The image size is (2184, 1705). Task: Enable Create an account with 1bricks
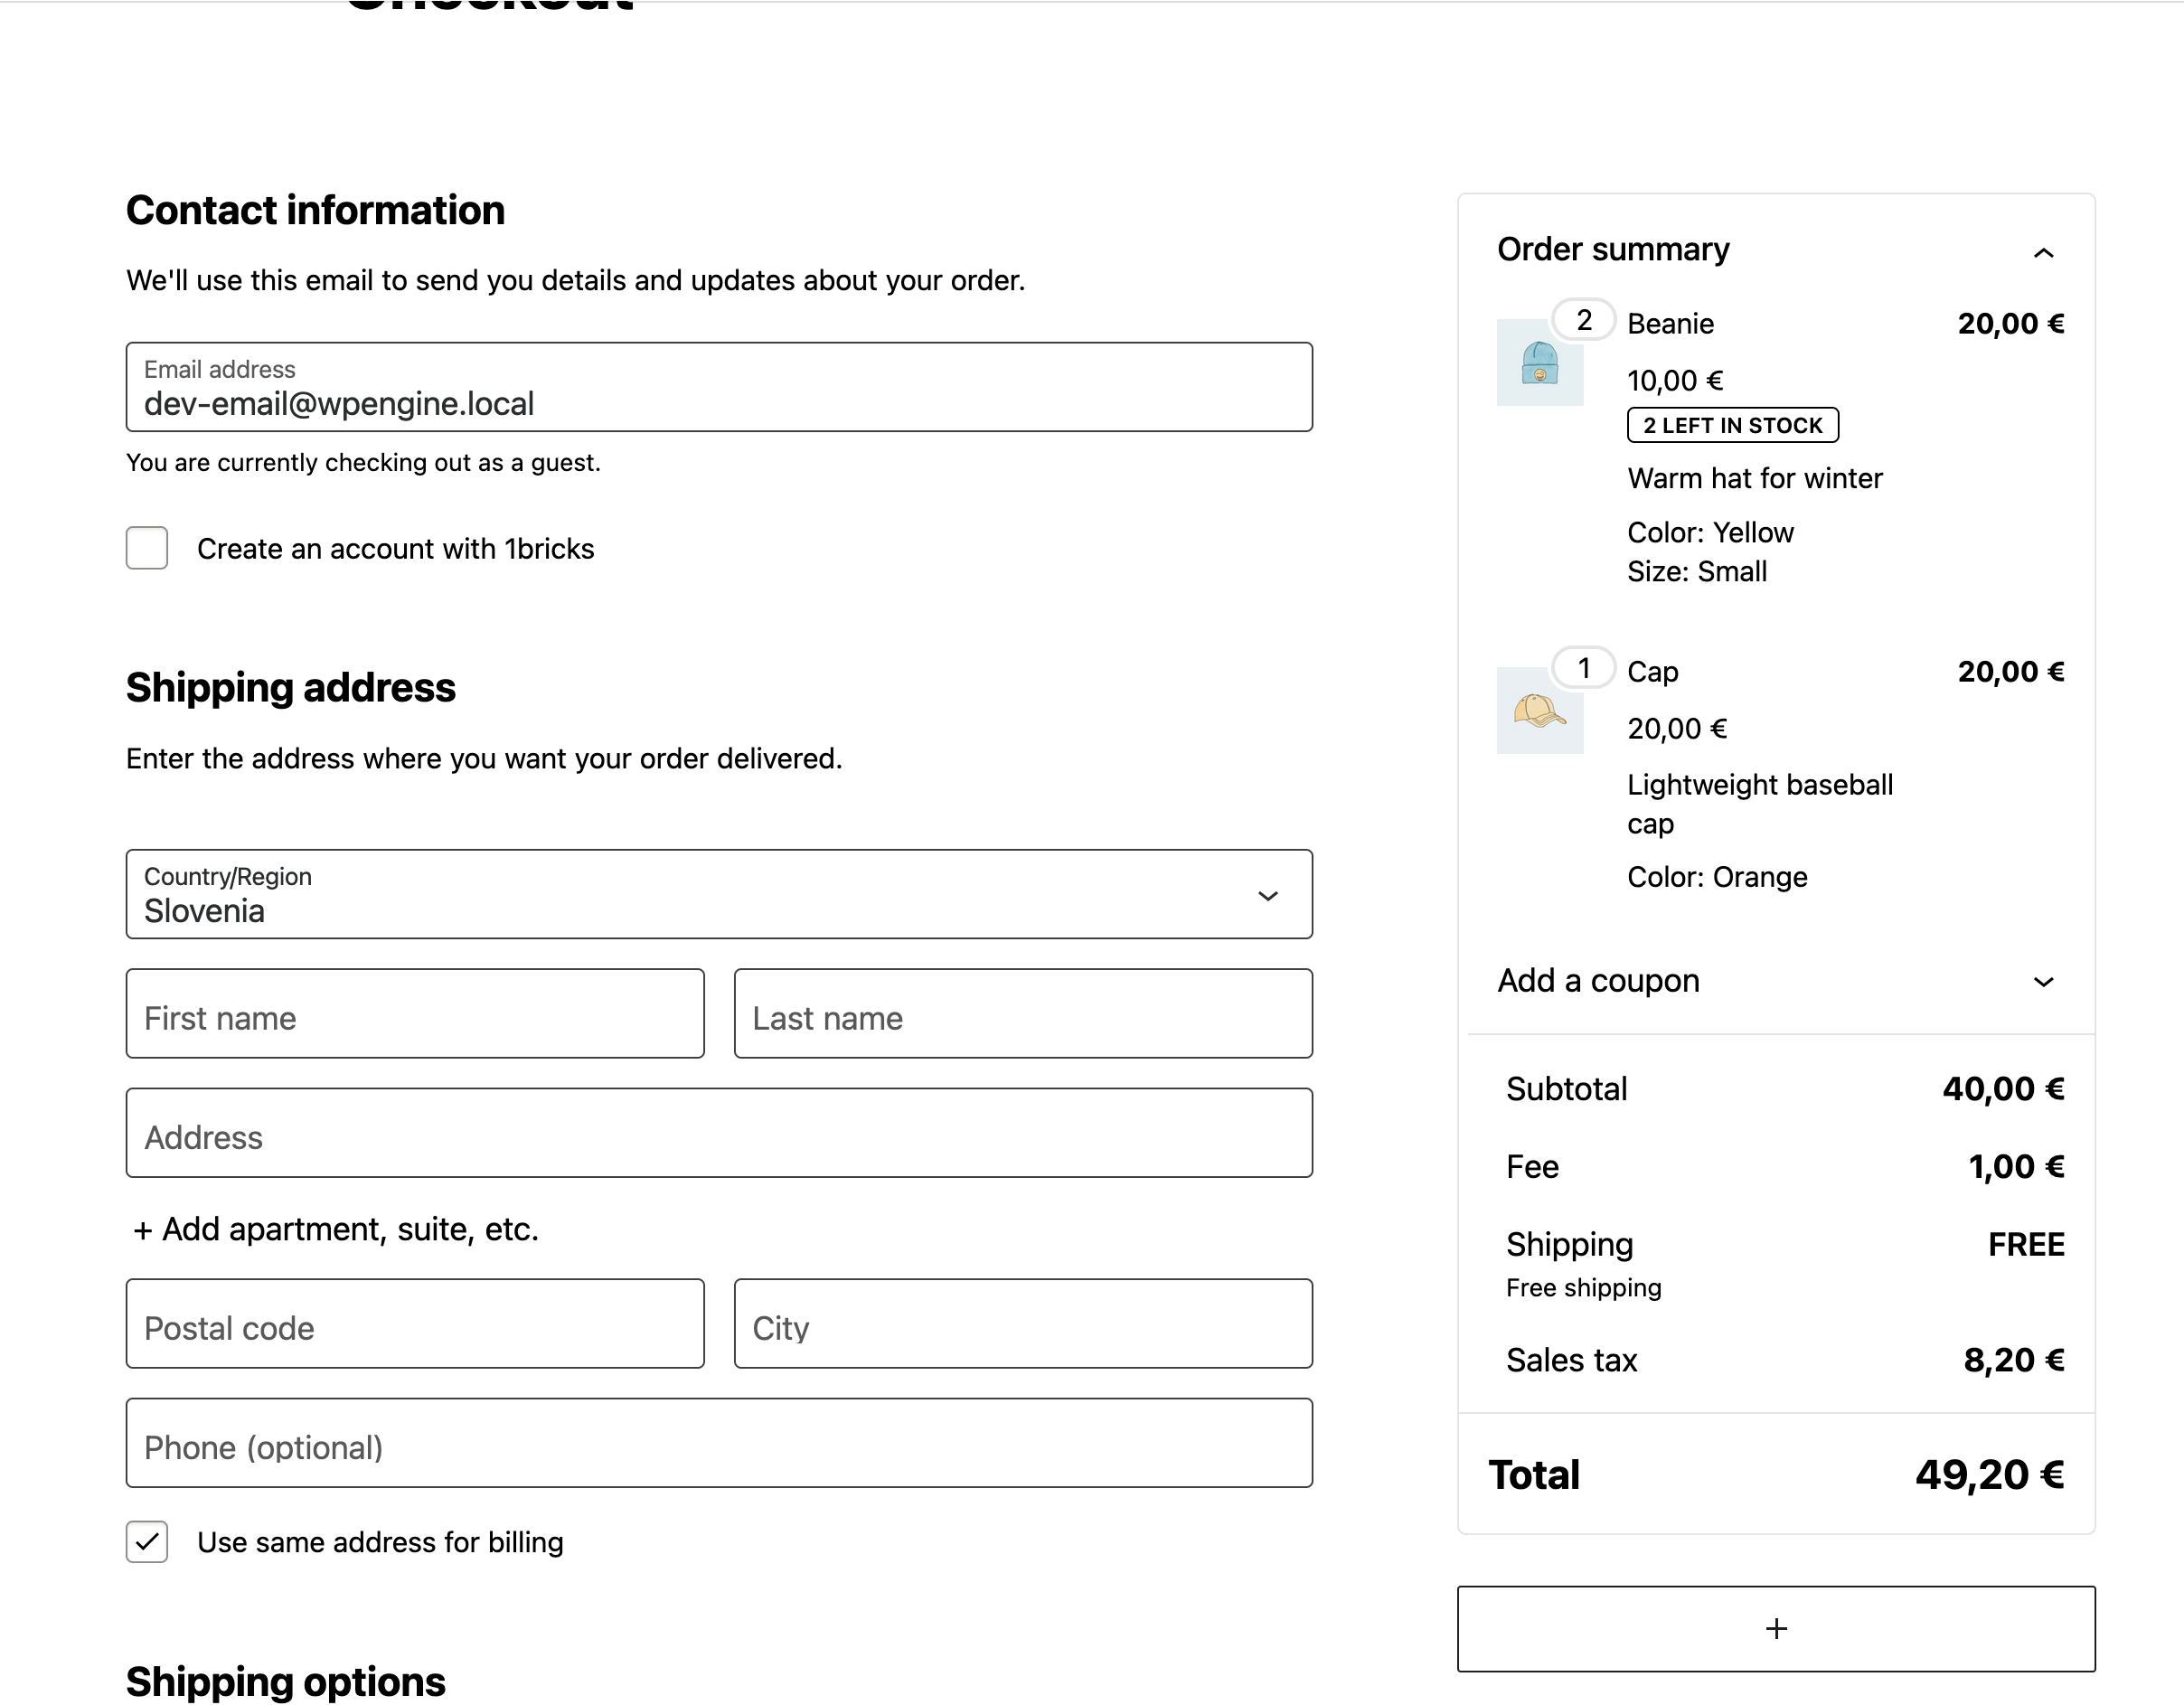click(x=147, y=548)
